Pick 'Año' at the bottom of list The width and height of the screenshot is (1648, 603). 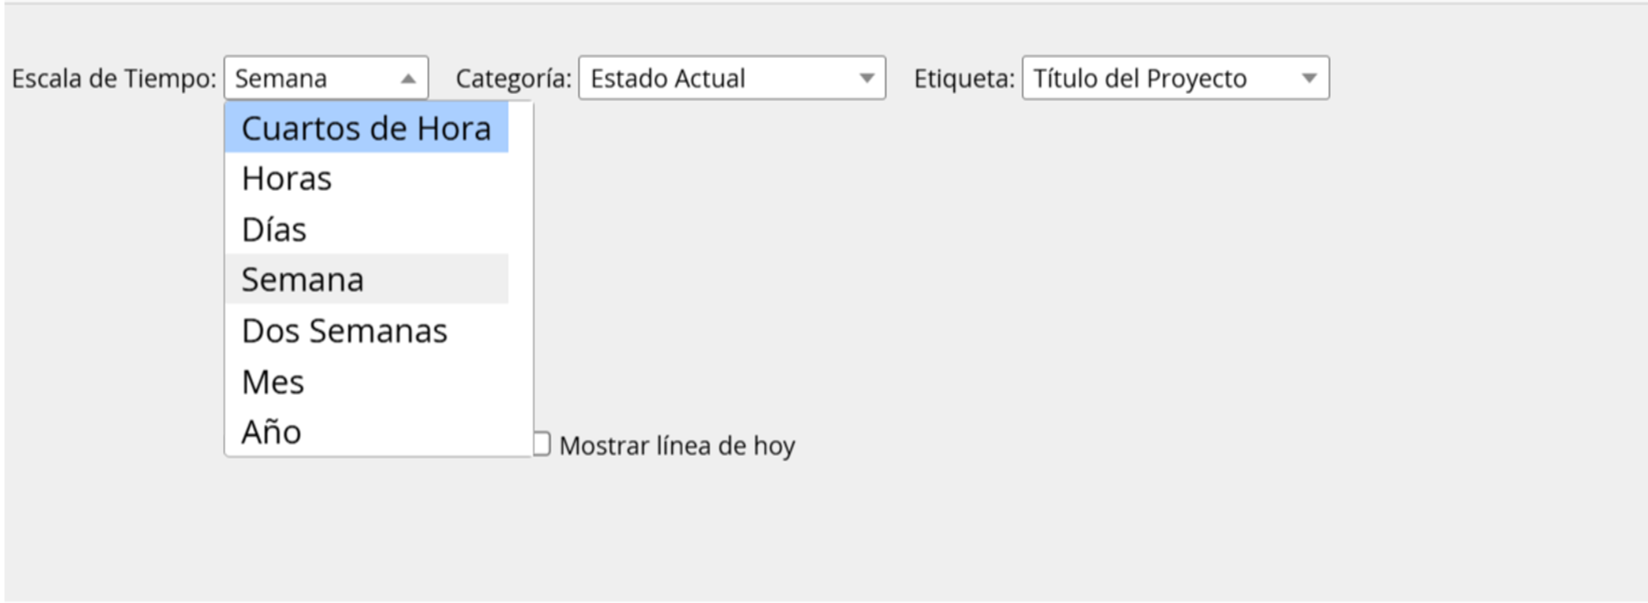(x=367, y=431)
